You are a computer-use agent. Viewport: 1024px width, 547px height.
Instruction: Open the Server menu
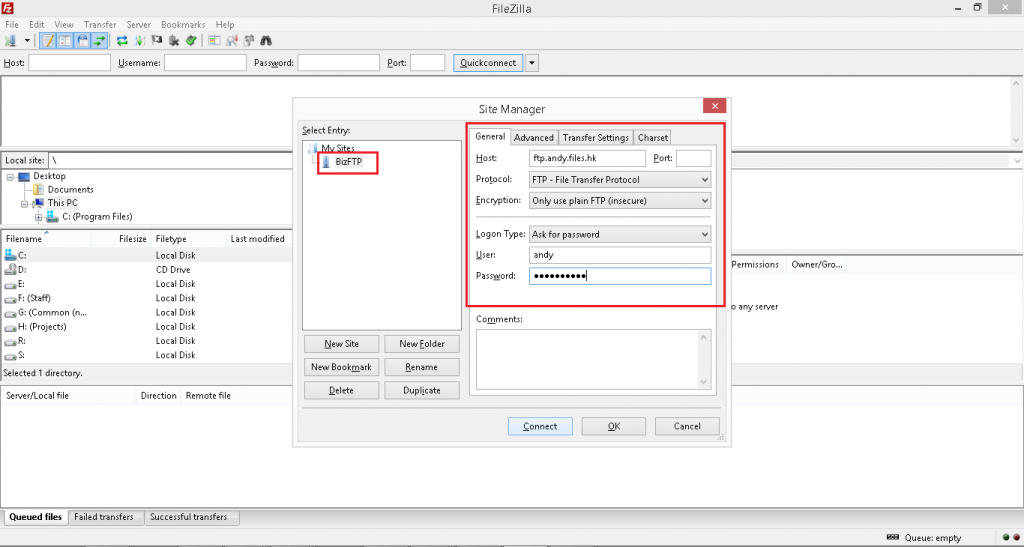click(138, 25)
